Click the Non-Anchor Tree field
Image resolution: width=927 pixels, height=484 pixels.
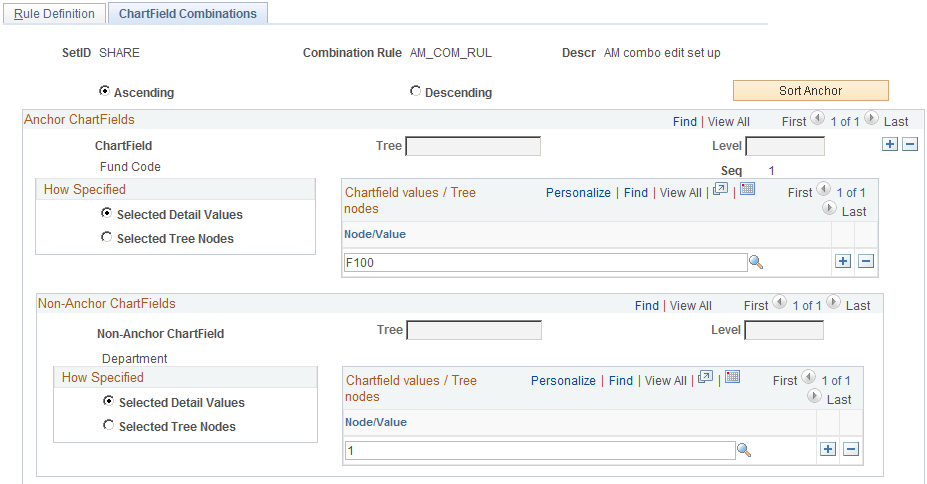point(474,330)
